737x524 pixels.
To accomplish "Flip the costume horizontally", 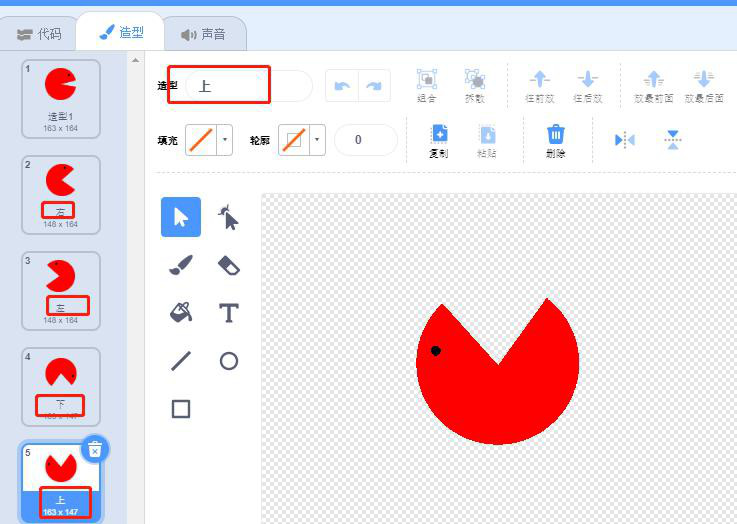I will (x=625, y=140).
